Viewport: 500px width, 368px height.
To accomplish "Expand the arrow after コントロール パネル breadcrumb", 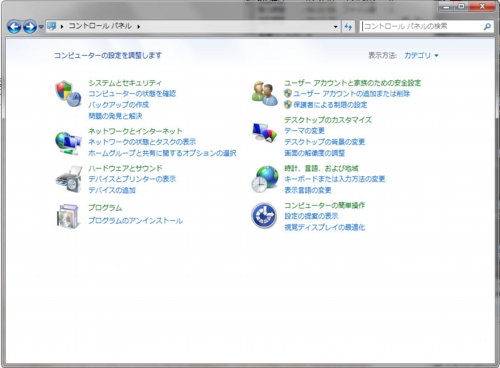I will (x=138, y=26).
